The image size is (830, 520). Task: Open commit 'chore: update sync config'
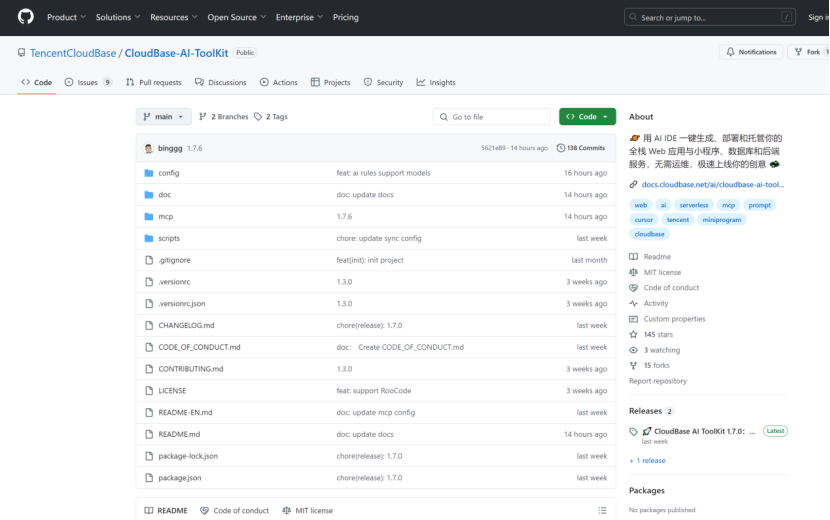click(379, 238)
